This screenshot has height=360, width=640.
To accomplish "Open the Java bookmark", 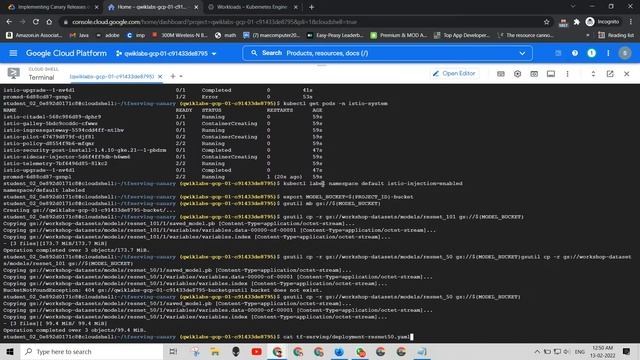I will (79, 36).
